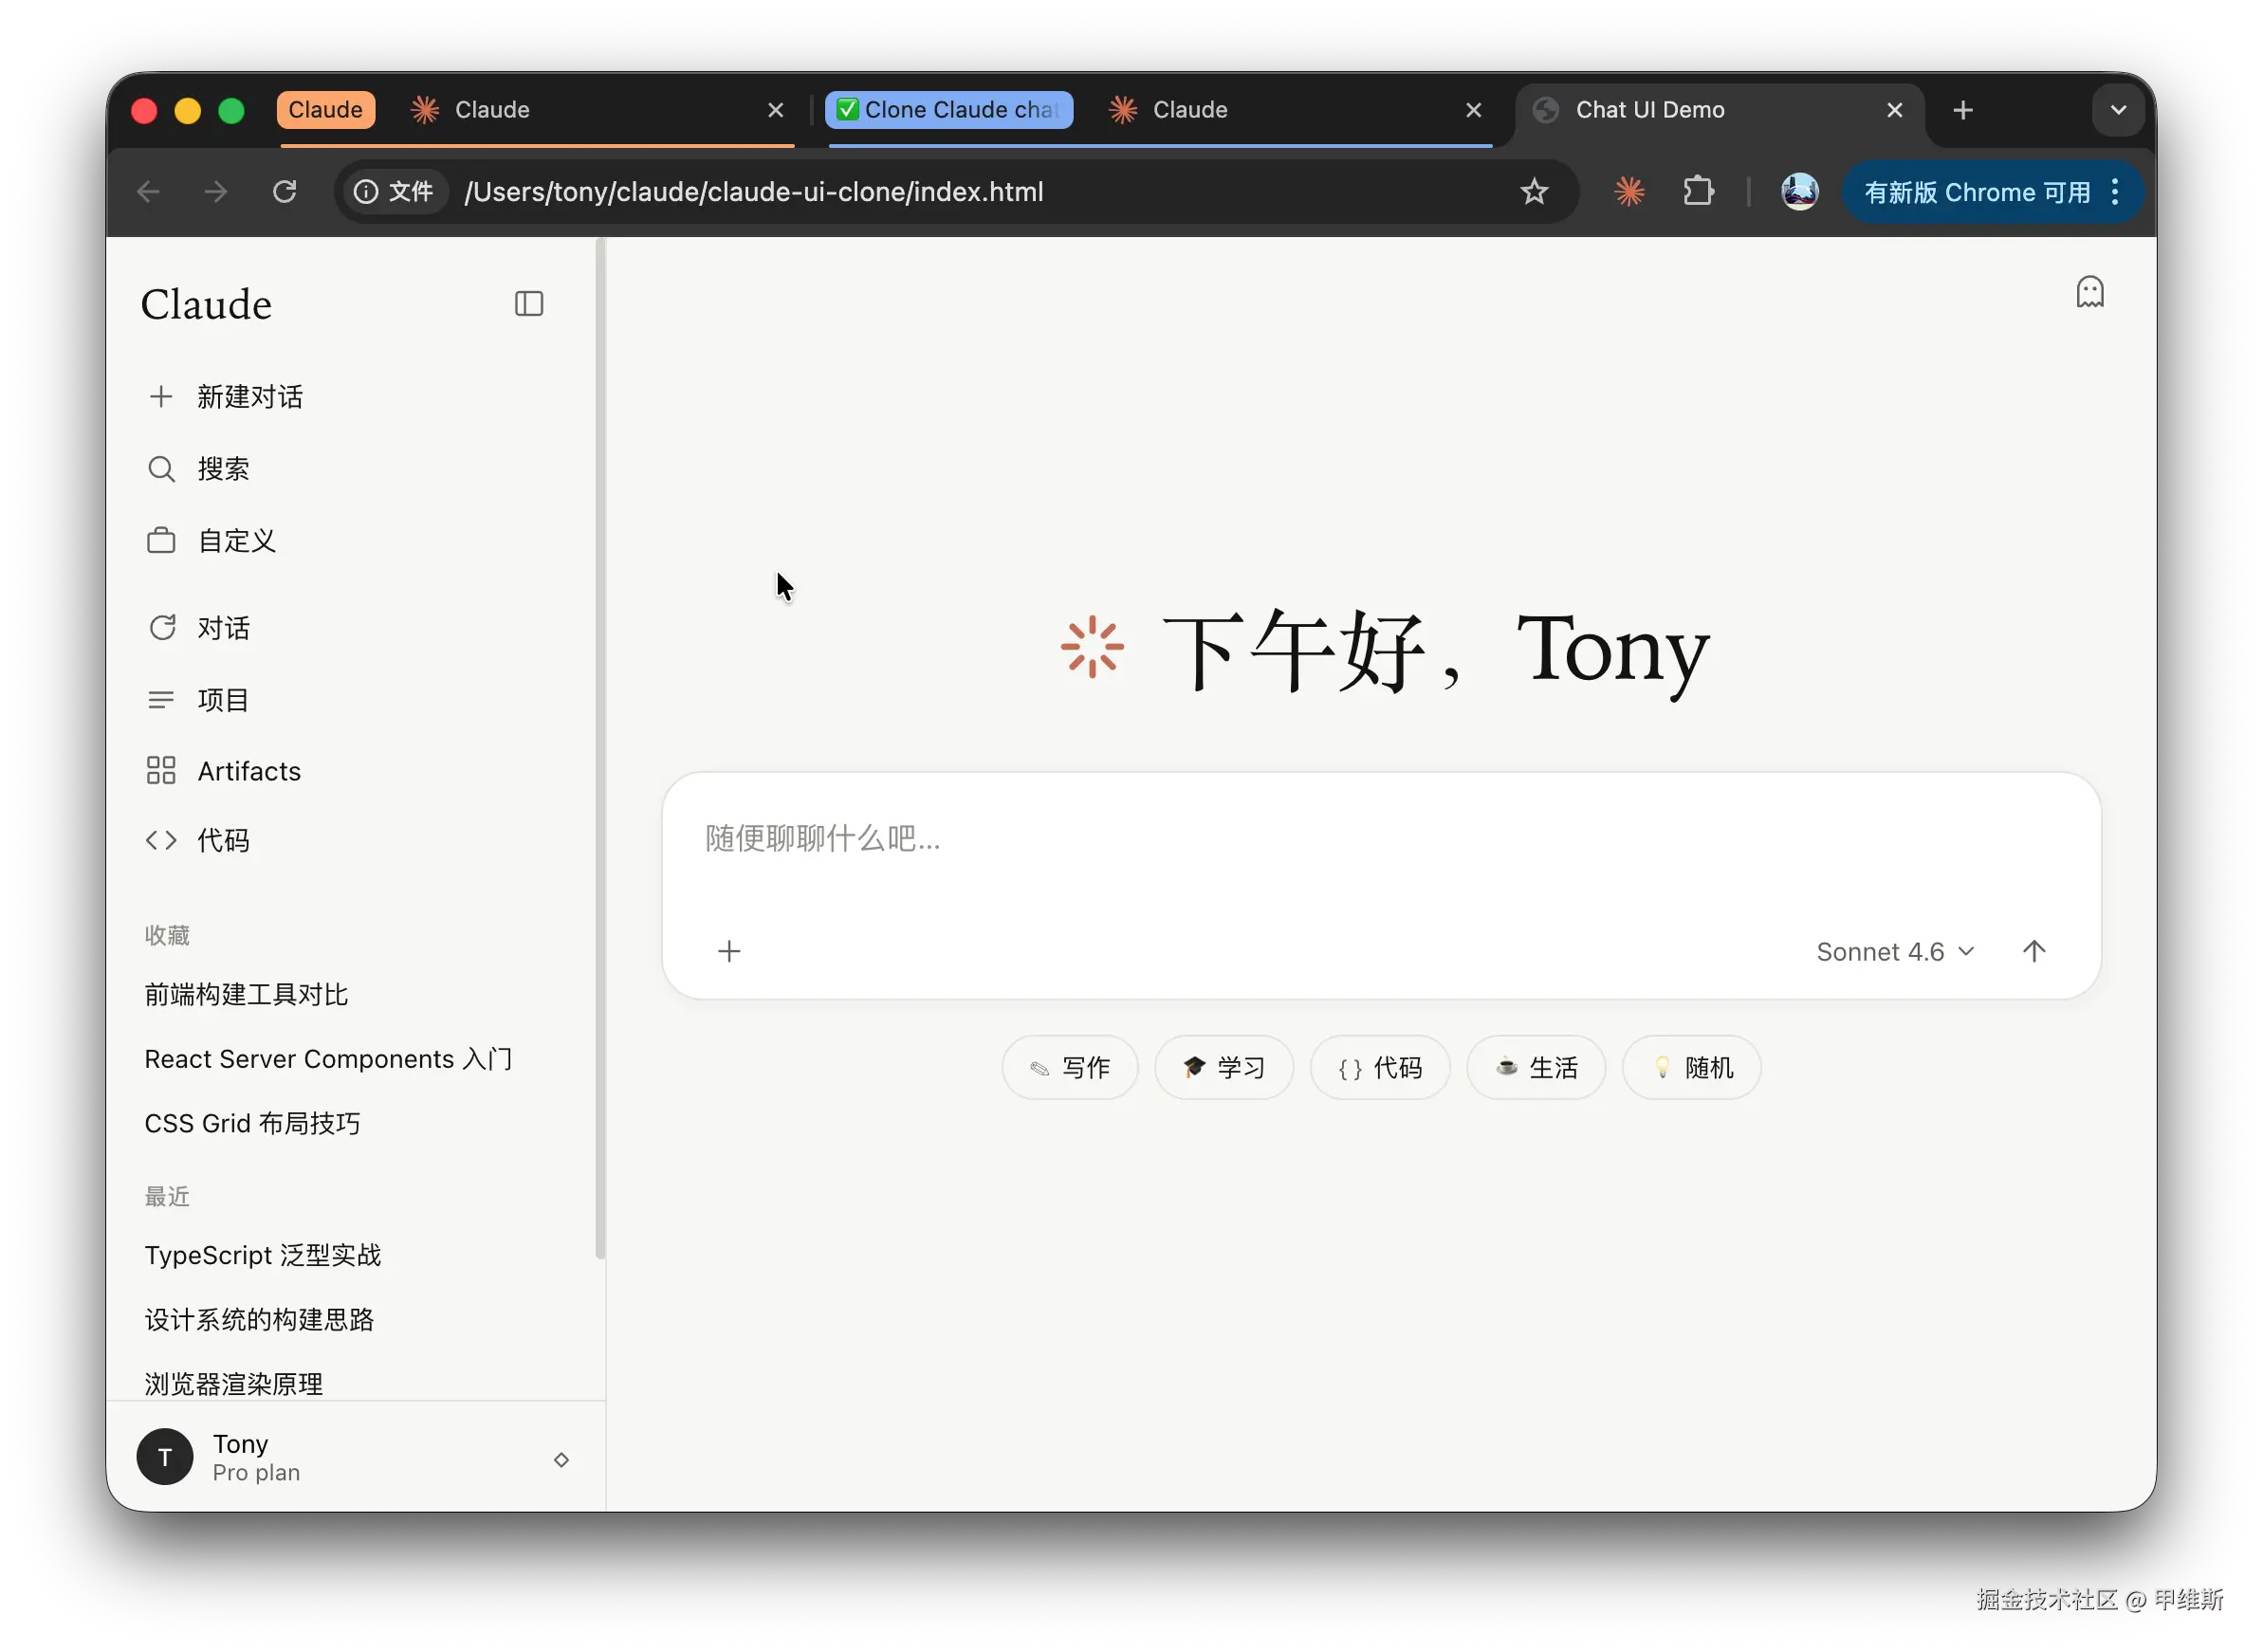The height and width of the screenshot is (1652, 2263).
Task: Select the 项目 projects menu item
Action: [x=222, y=699]
